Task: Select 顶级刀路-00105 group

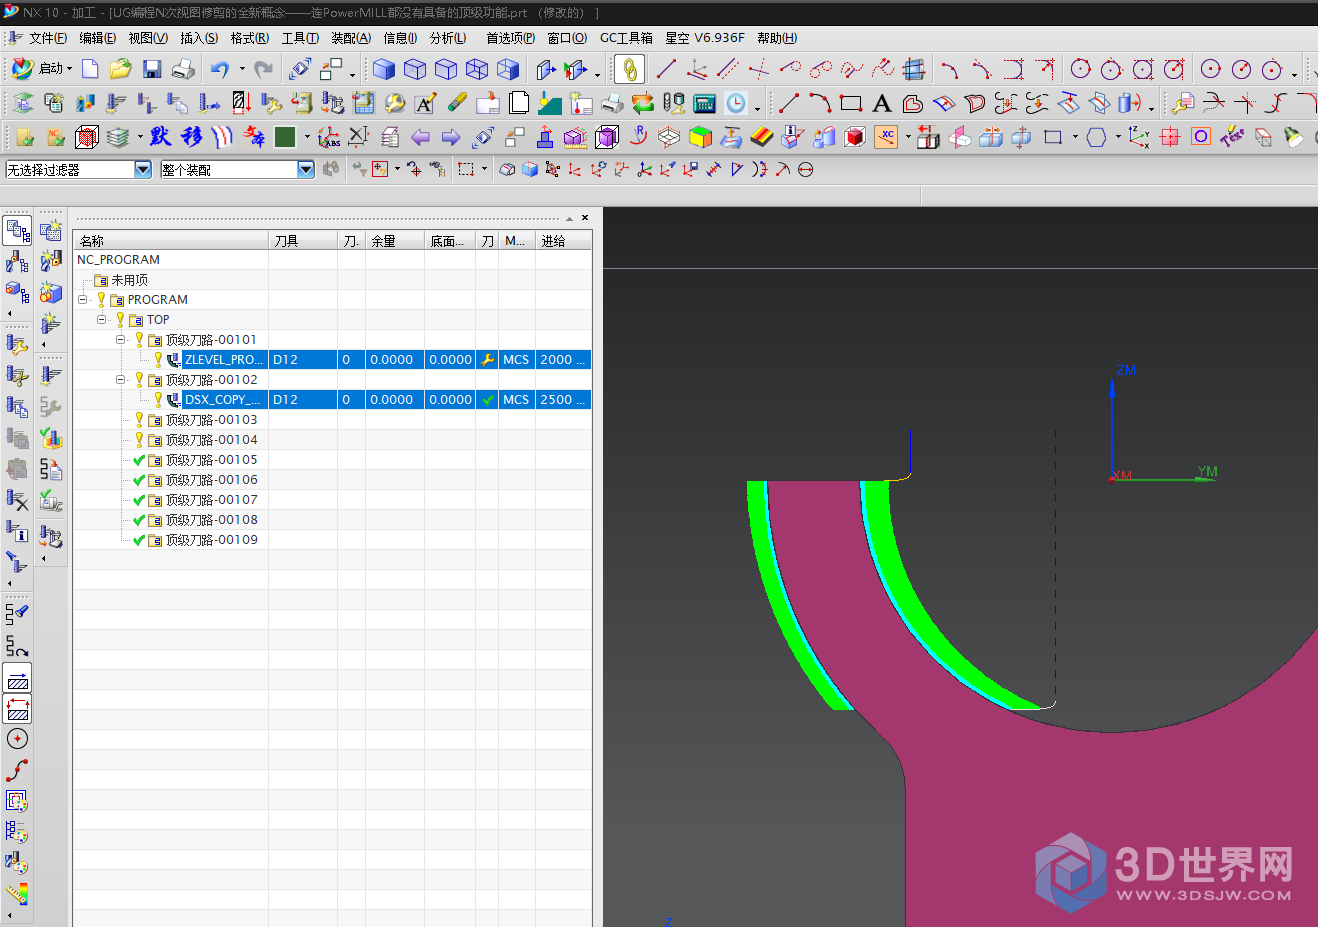Action: tap(211, 459)
